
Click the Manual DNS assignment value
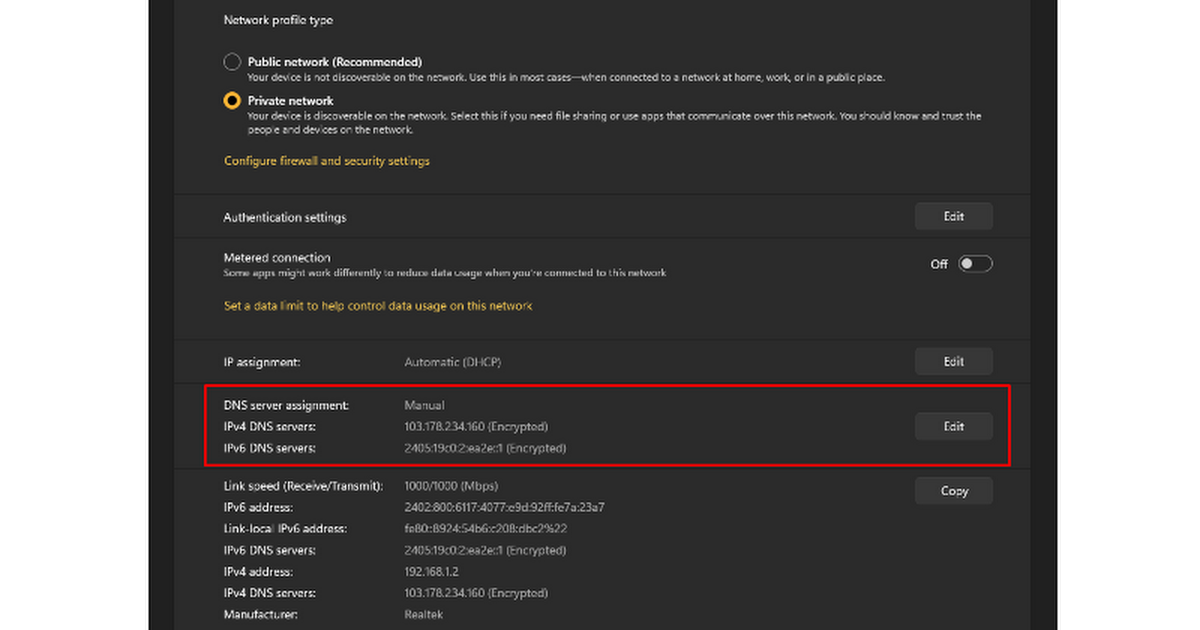[424, 406]
